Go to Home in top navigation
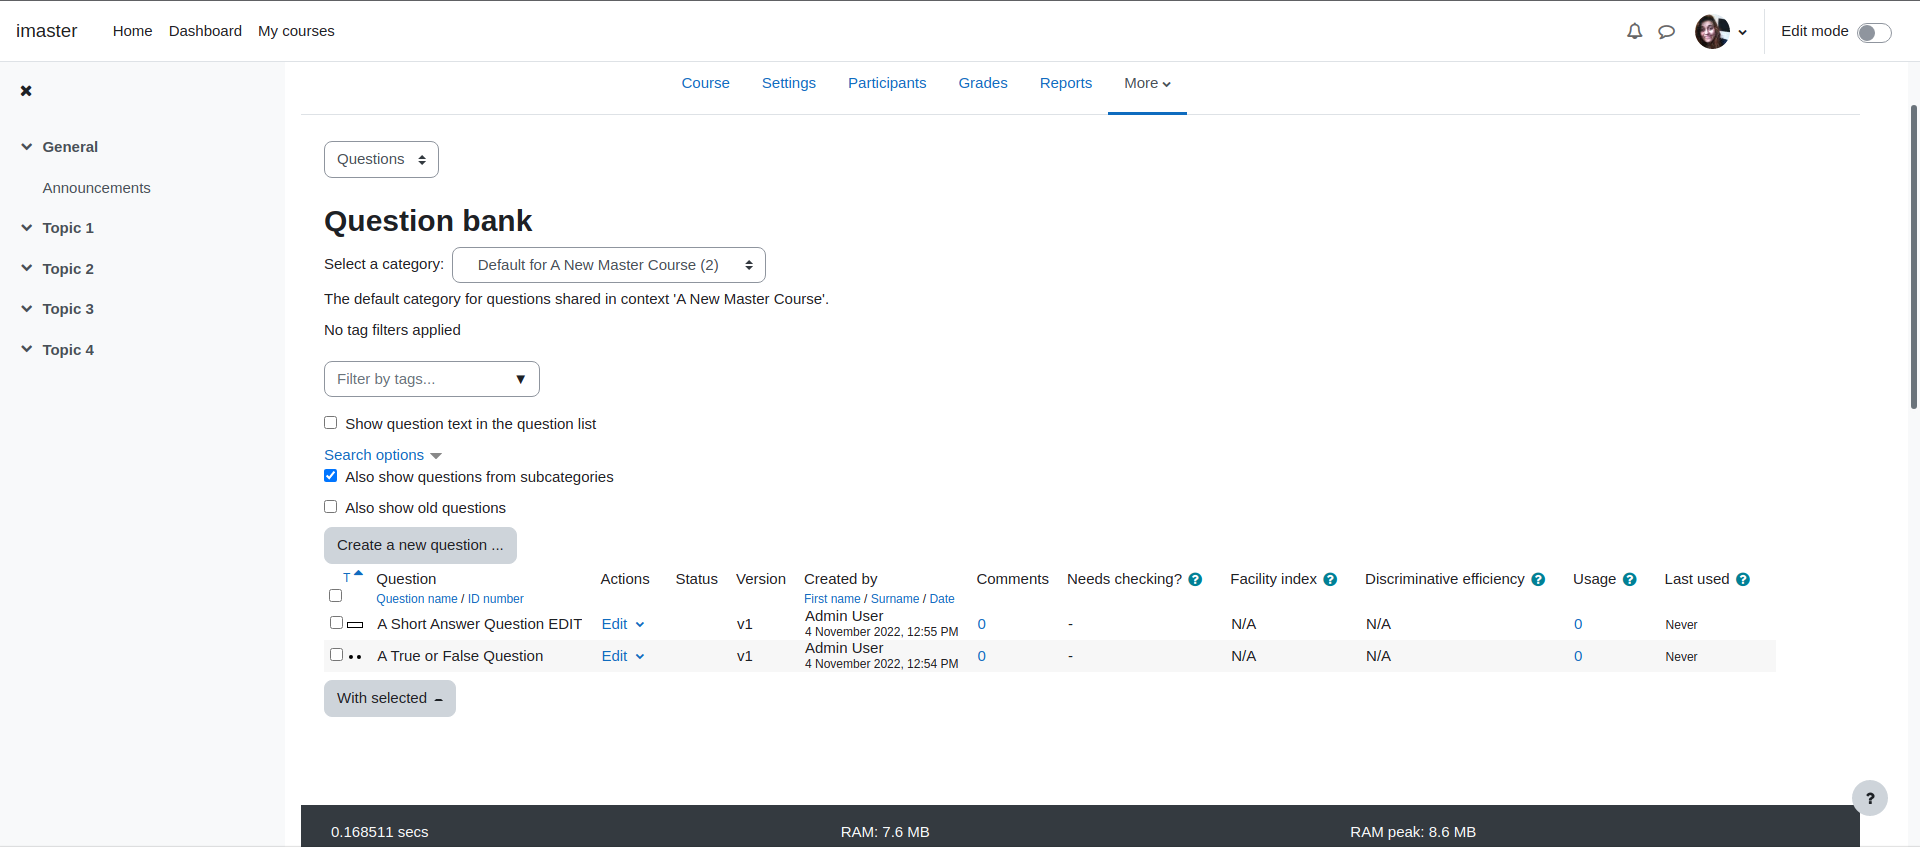Screen dimensions: 1920x847 (133, 31)
